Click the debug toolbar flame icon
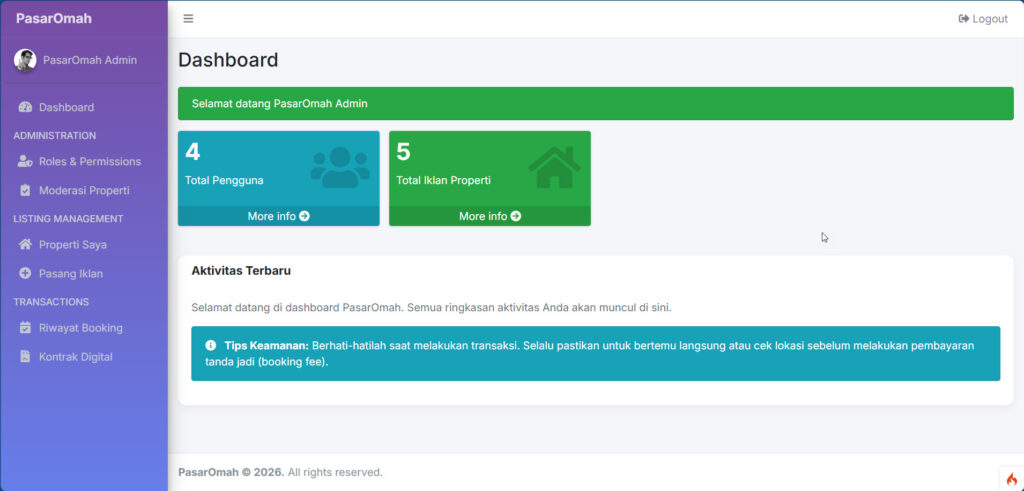The height and width of the screenshot is (491, 1024). [x=1011, y=479]
